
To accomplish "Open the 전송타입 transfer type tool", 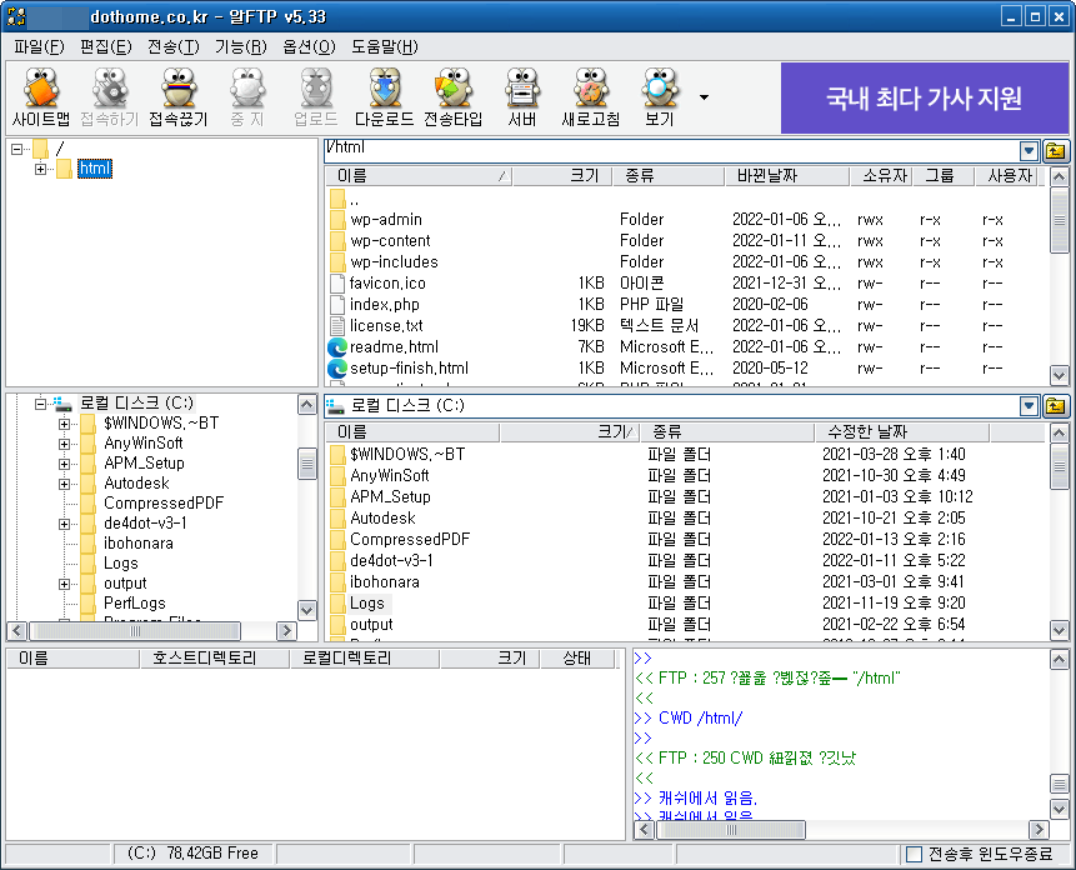I will tap(453, 97).
